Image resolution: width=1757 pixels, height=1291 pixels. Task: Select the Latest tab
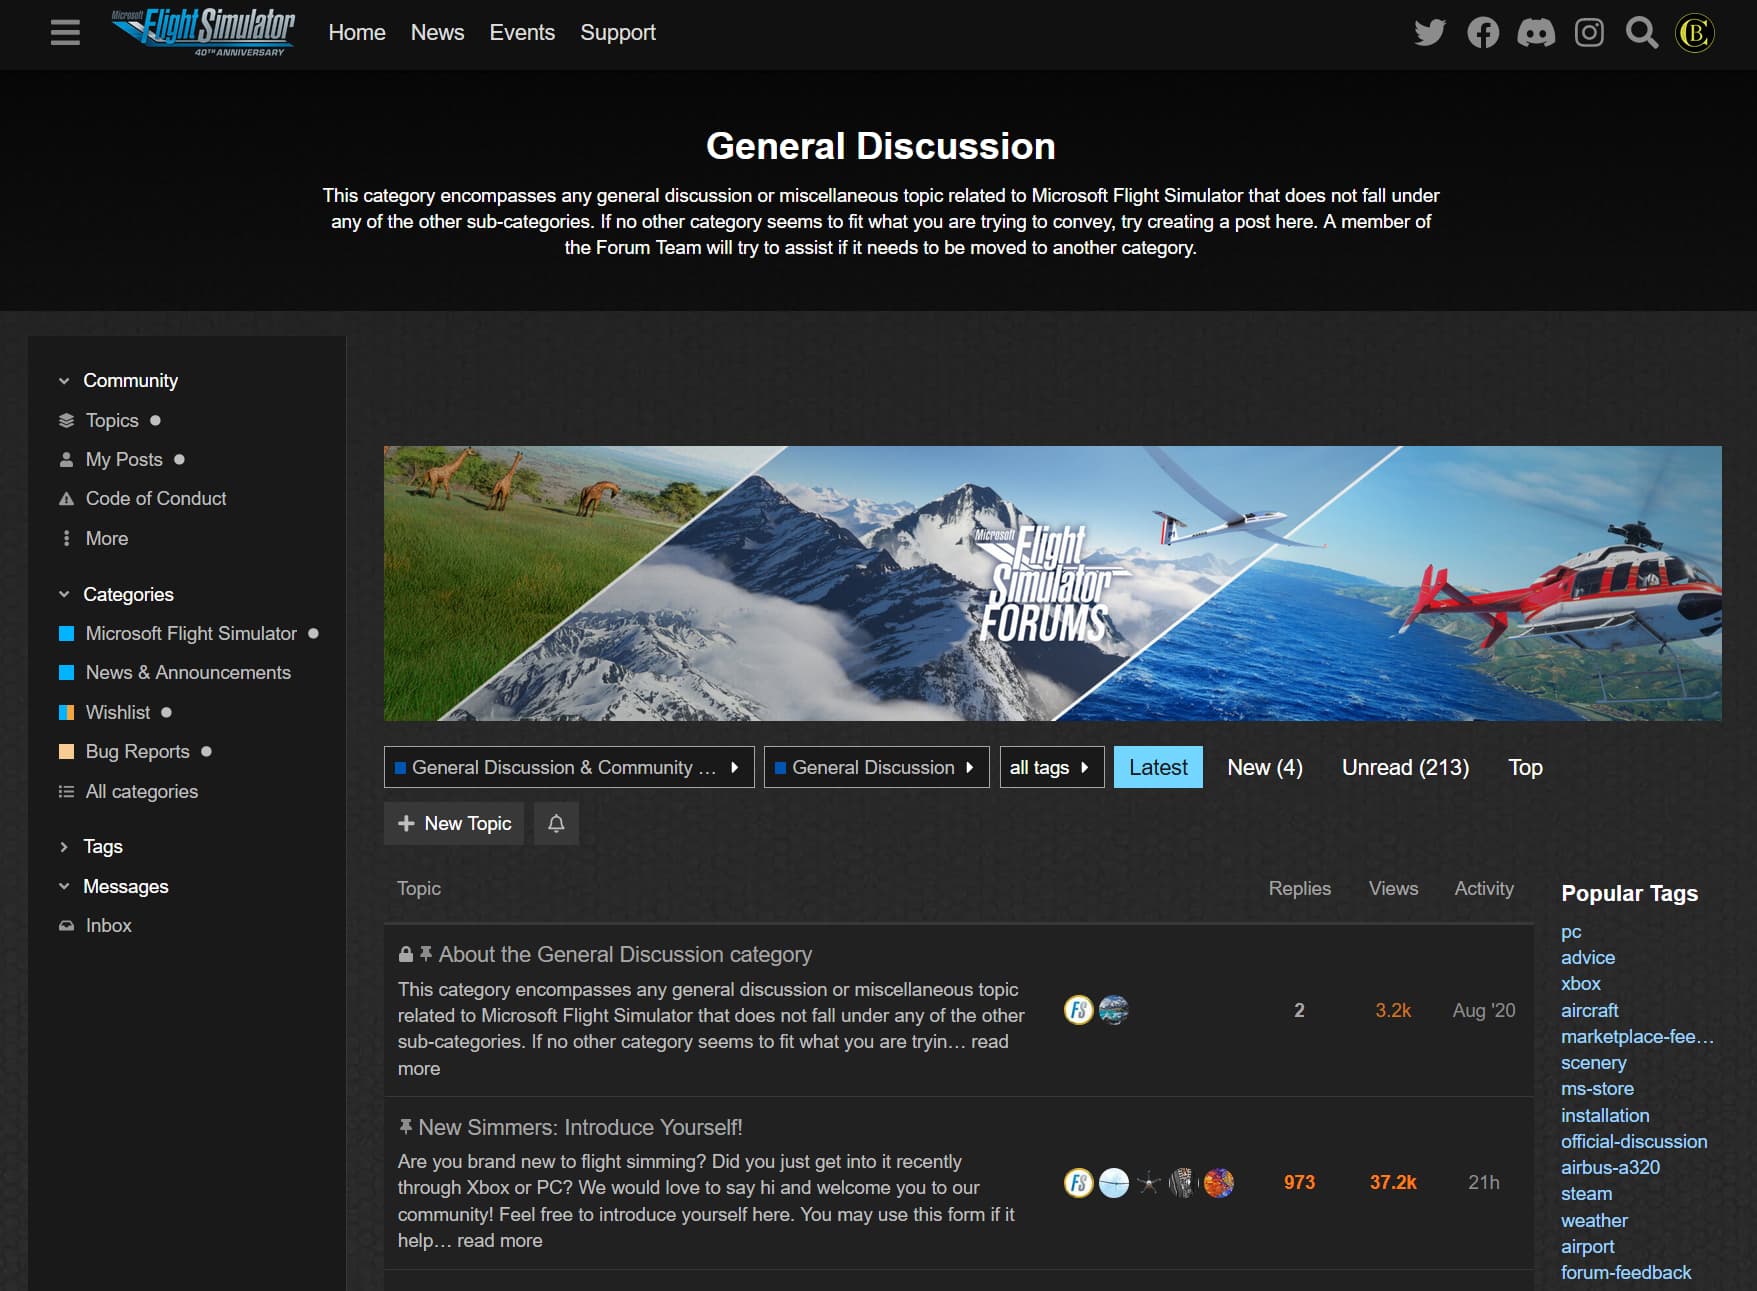tap(1158, 767)
